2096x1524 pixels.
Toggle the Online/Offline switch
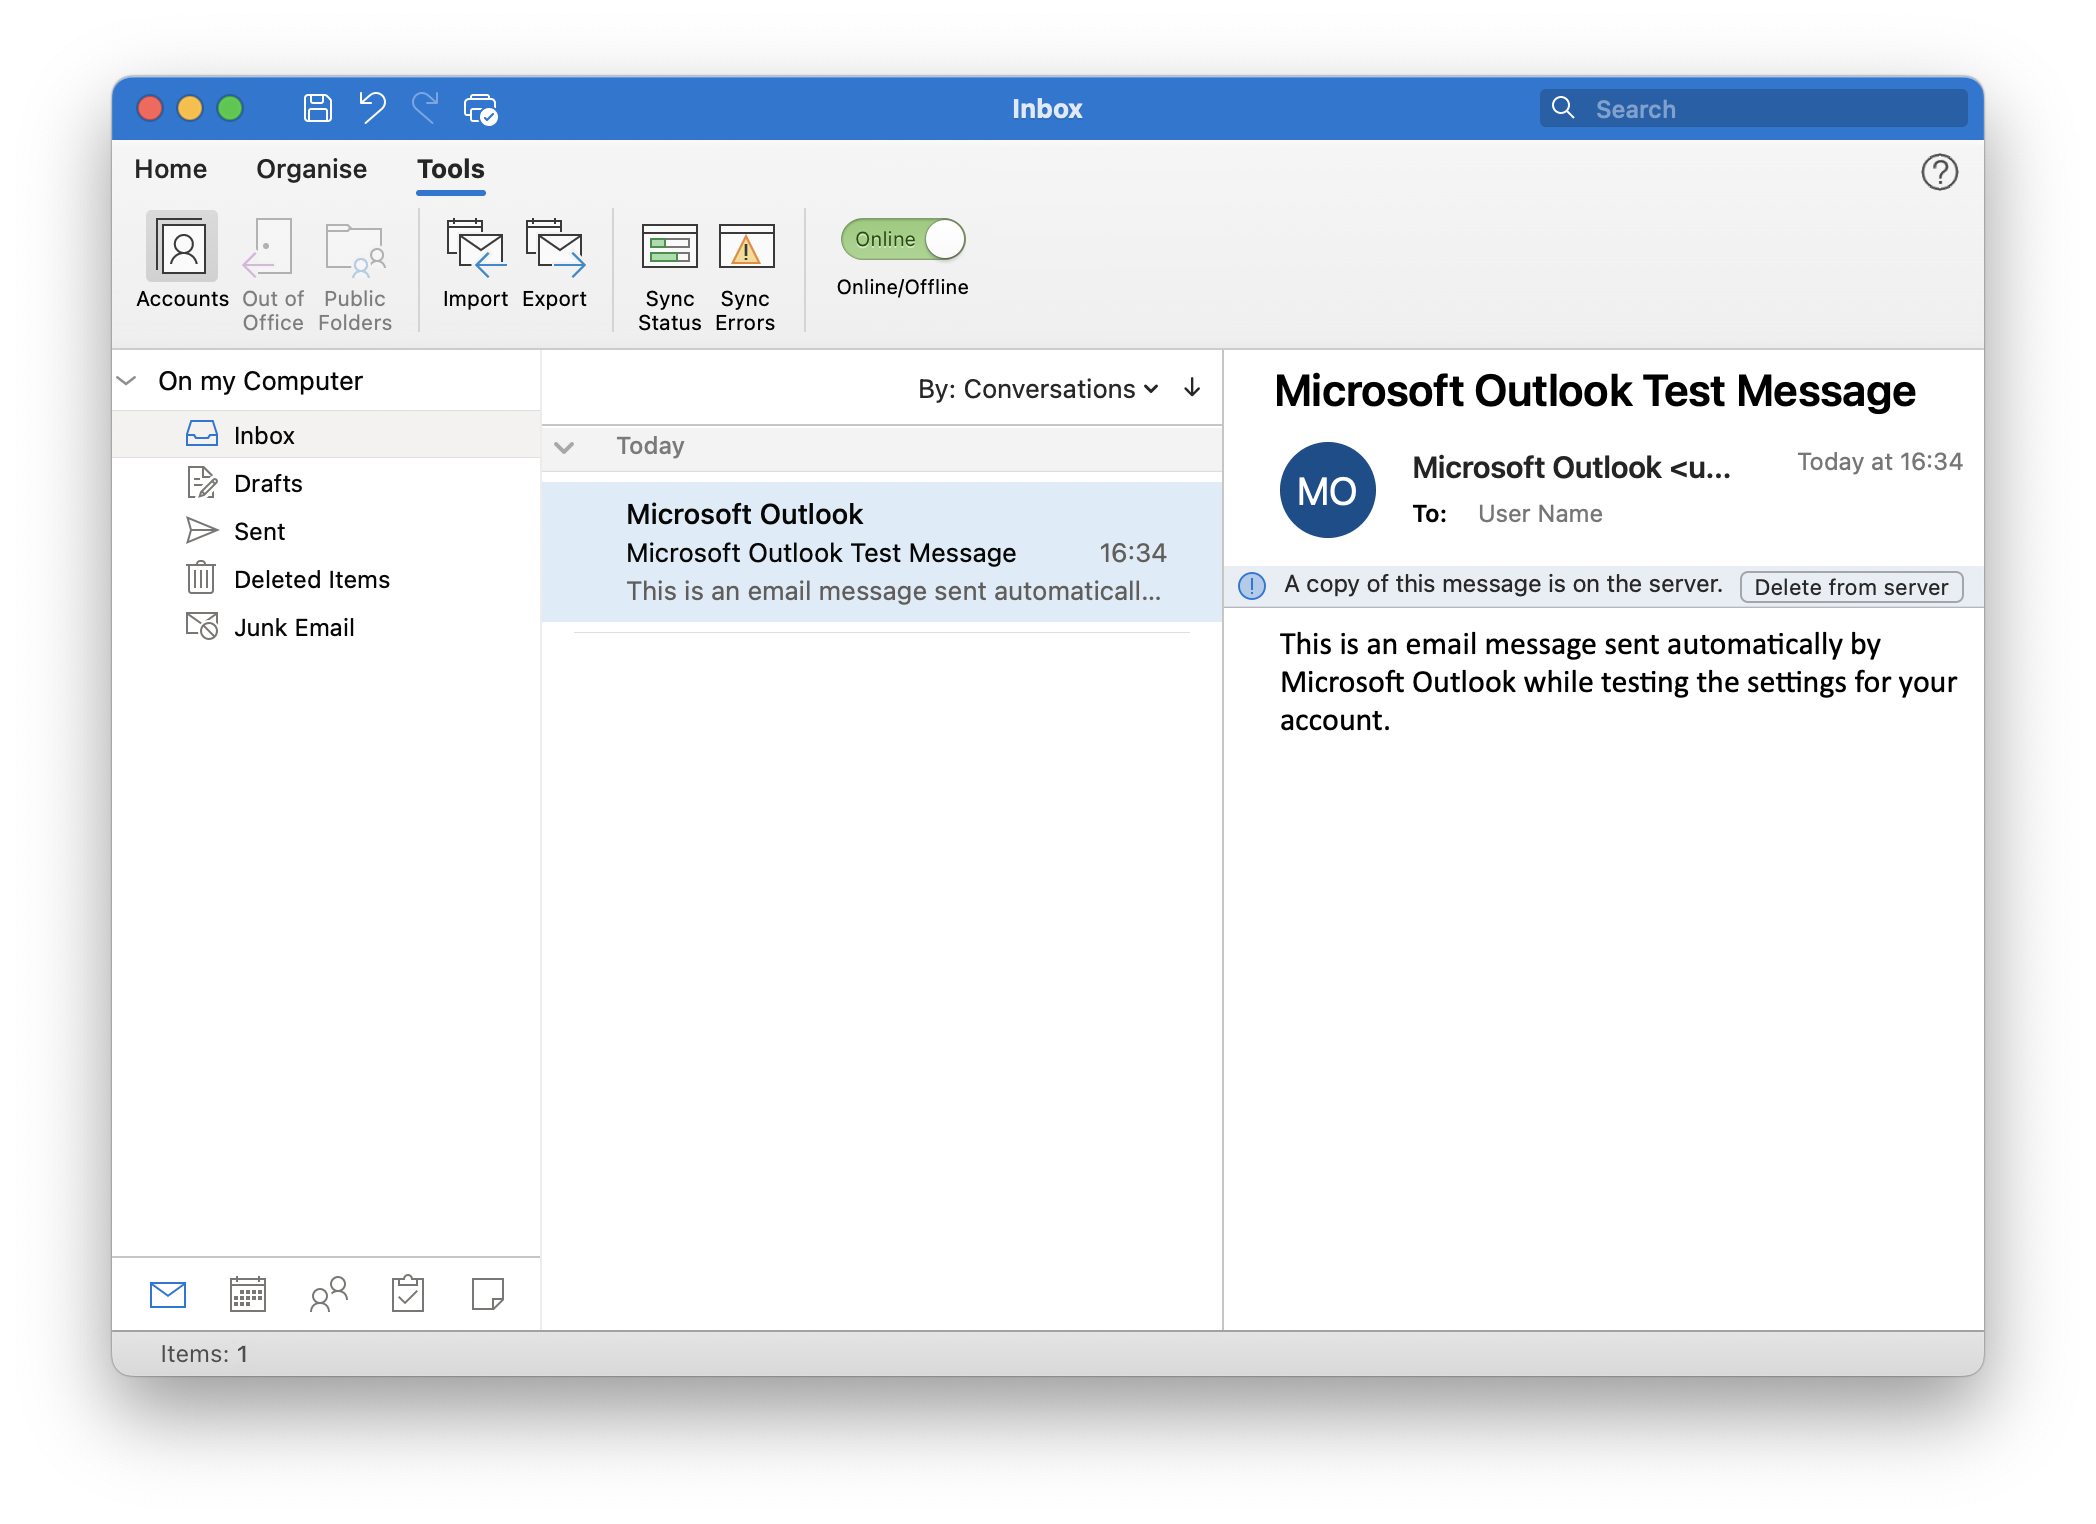pos(902,239)
